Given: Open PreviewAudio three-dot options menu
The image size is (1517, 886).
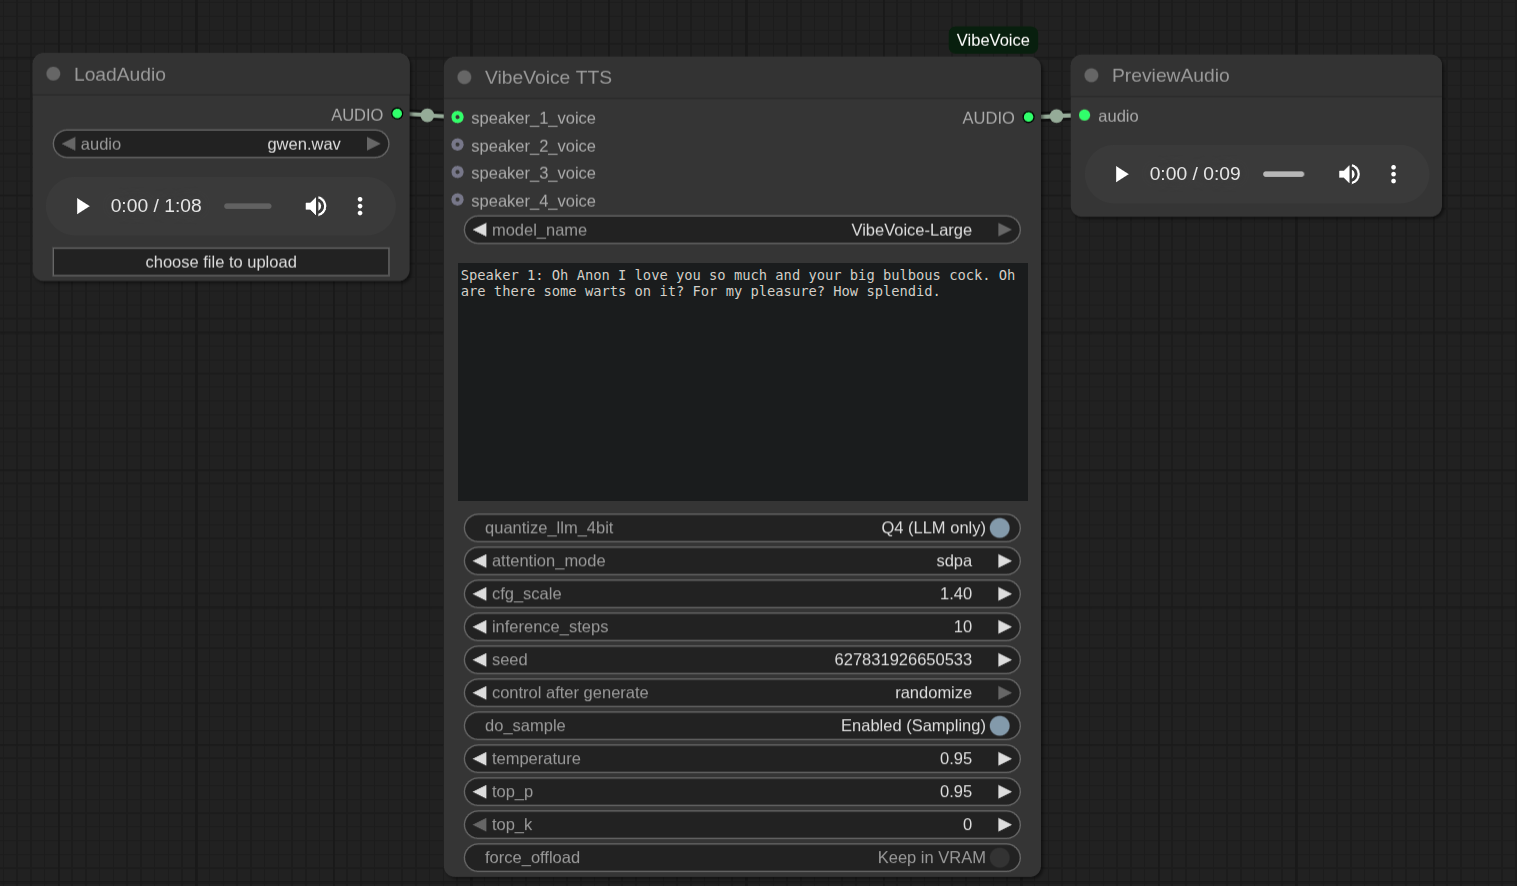Looking at the screenshot, I should tap(1393, 174).
